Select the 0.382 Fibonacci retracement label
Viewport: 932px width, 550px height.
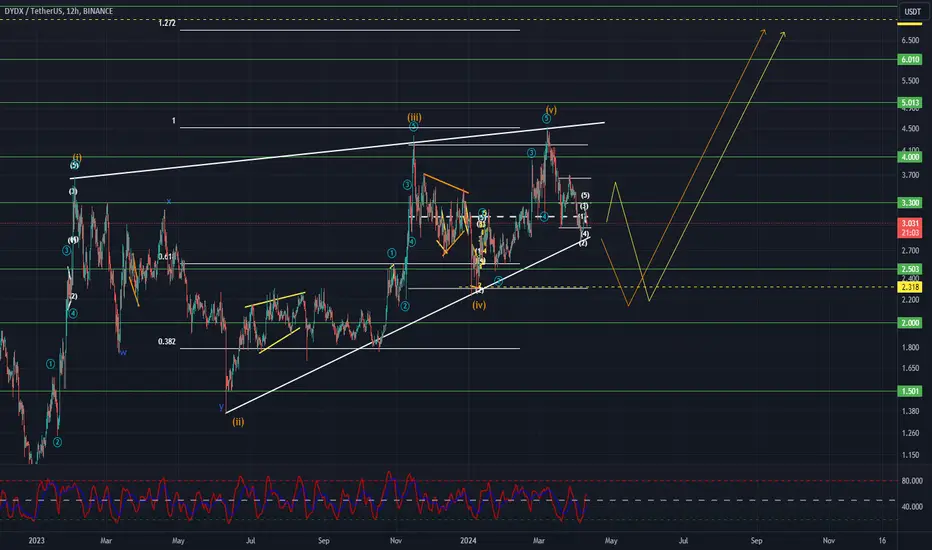pyautogui.click(x=166, y=342)
